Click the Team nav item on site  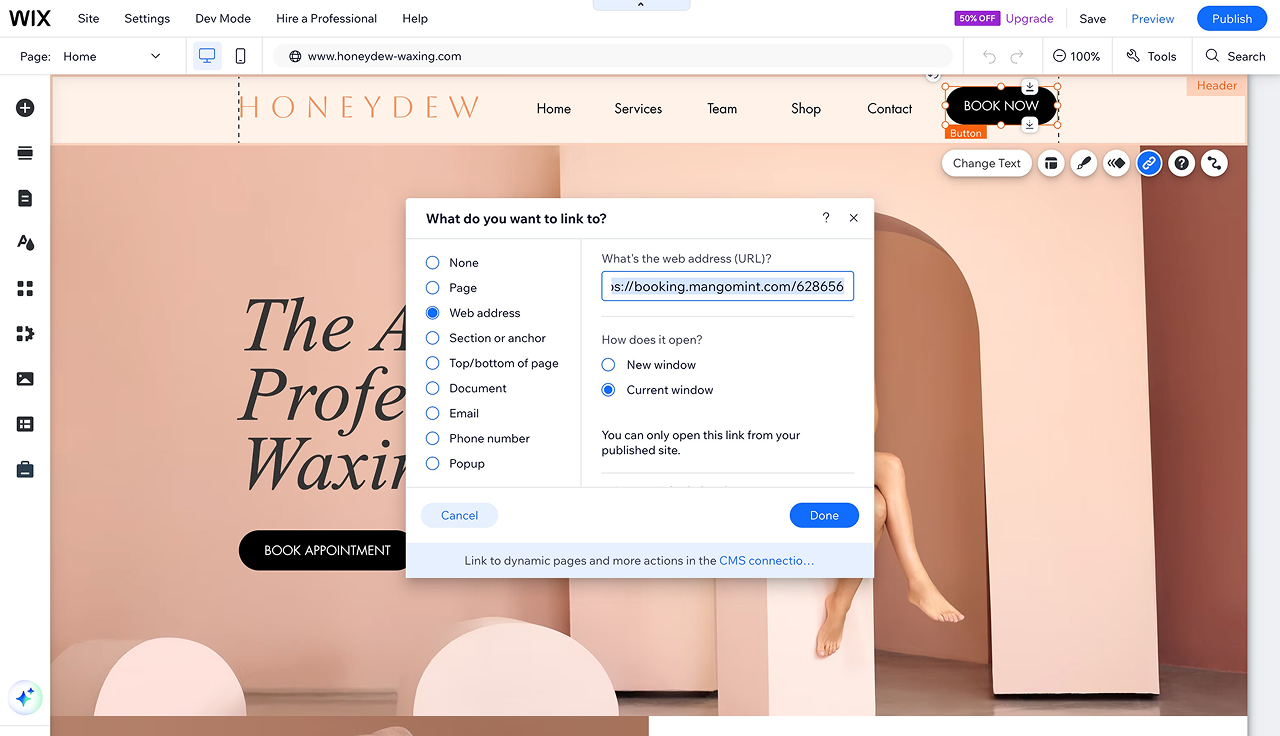[722, 109]
